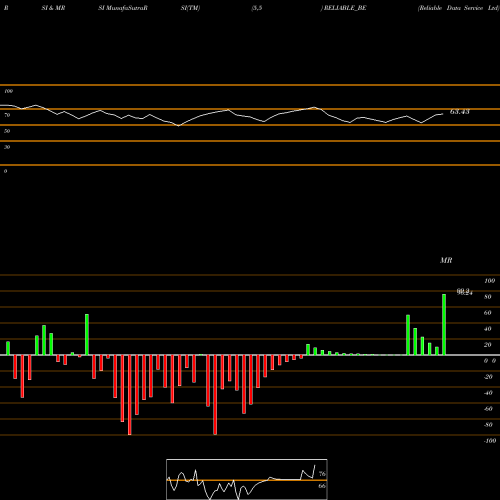
Task: Select the MR axis label -40
Action: pos(488,393)
